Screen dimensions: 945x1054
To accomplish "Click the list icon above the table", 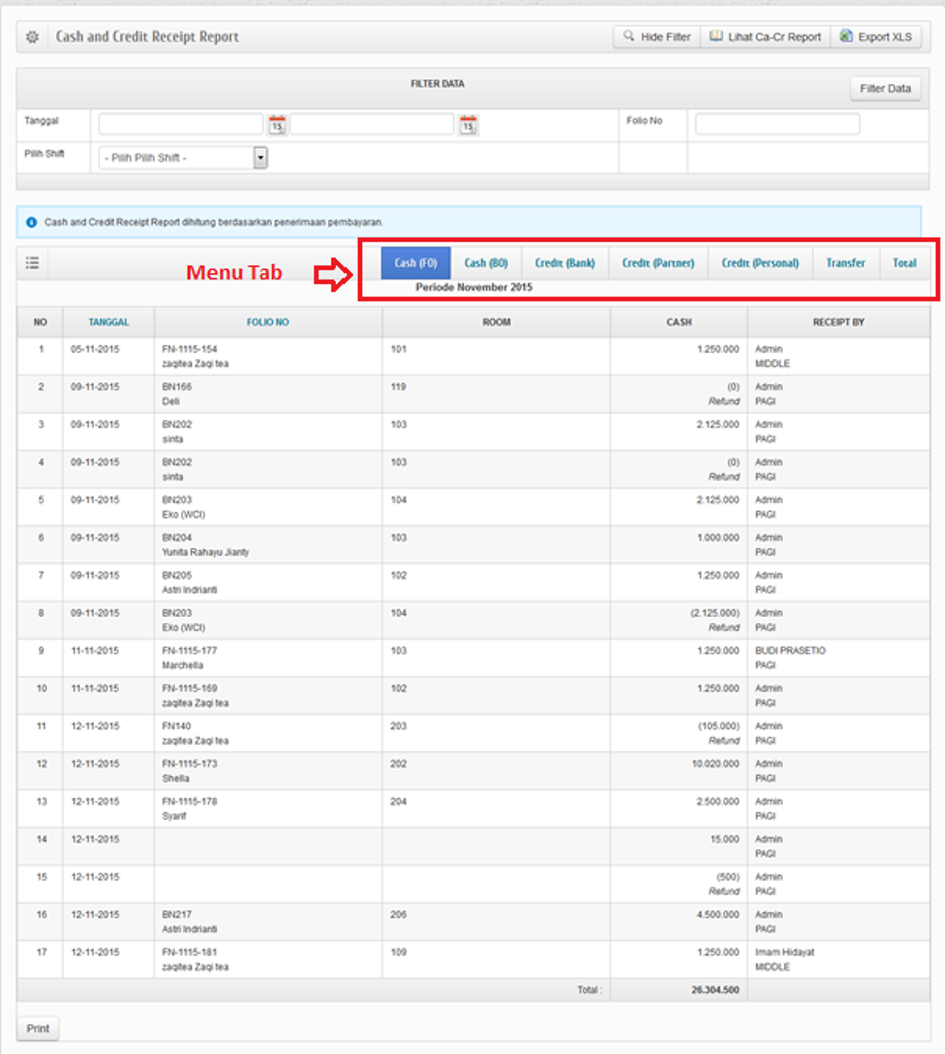I will pos(33,263).
